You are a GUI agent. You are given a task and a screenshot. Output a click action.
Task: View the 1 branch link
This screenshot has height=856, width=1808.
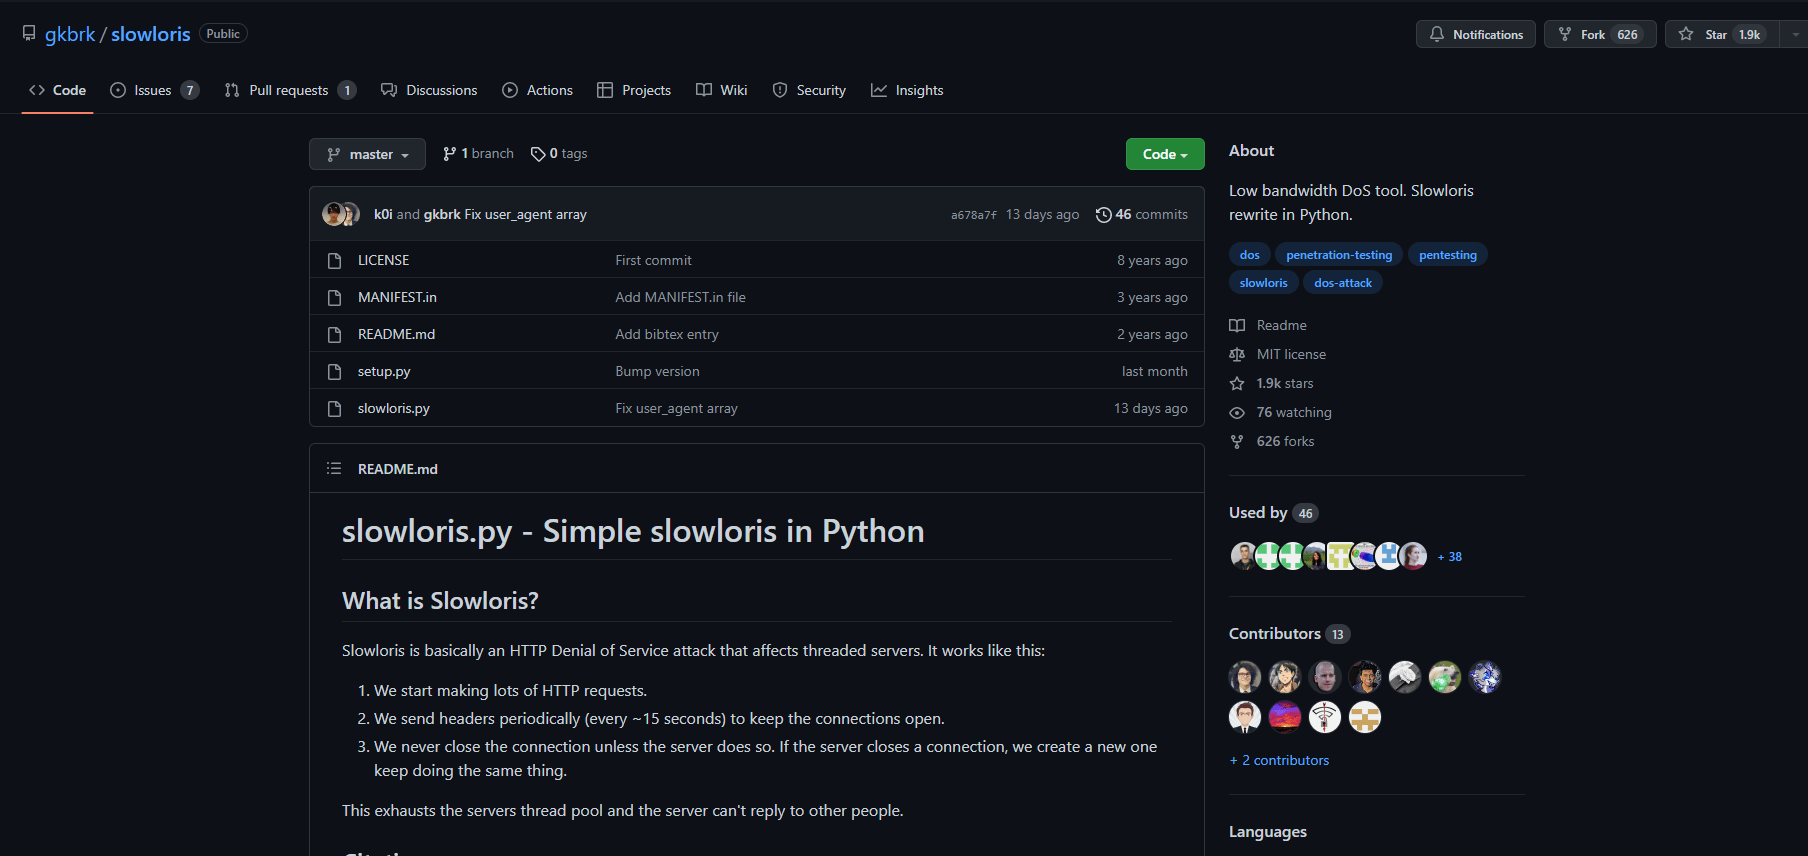478,154
